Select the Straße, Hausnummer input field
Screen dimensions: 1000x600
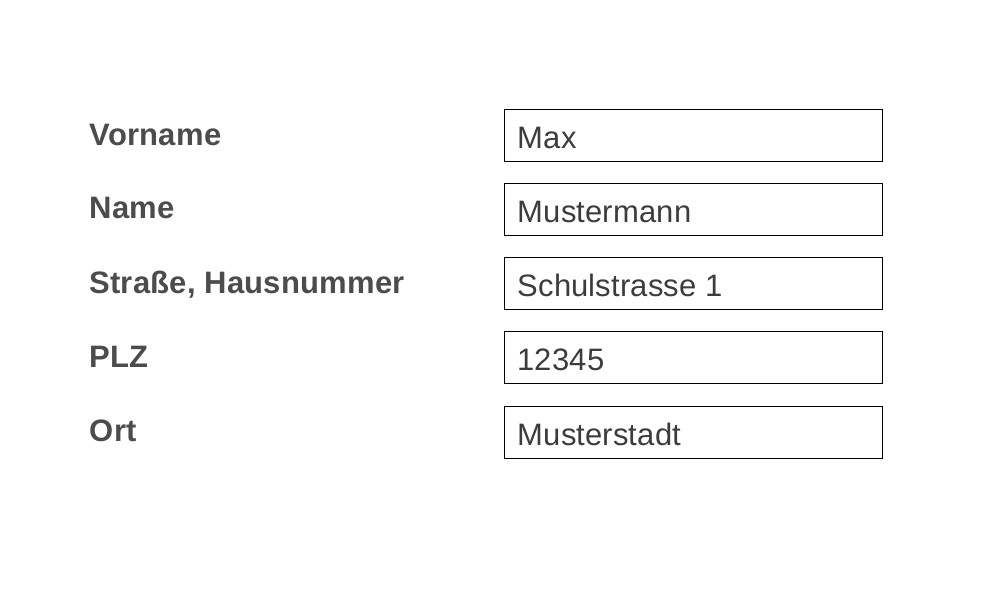coord(693,283)
